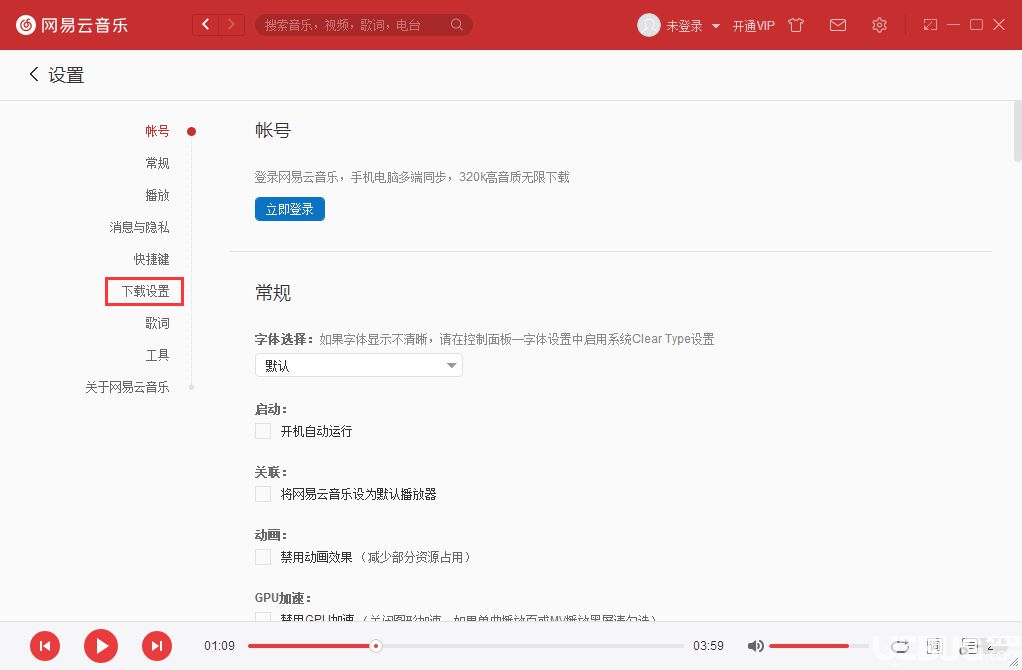Click the 立即登录 button
Image resolution: width=1022 pixels, height=670 pixels.
(289, 209)
